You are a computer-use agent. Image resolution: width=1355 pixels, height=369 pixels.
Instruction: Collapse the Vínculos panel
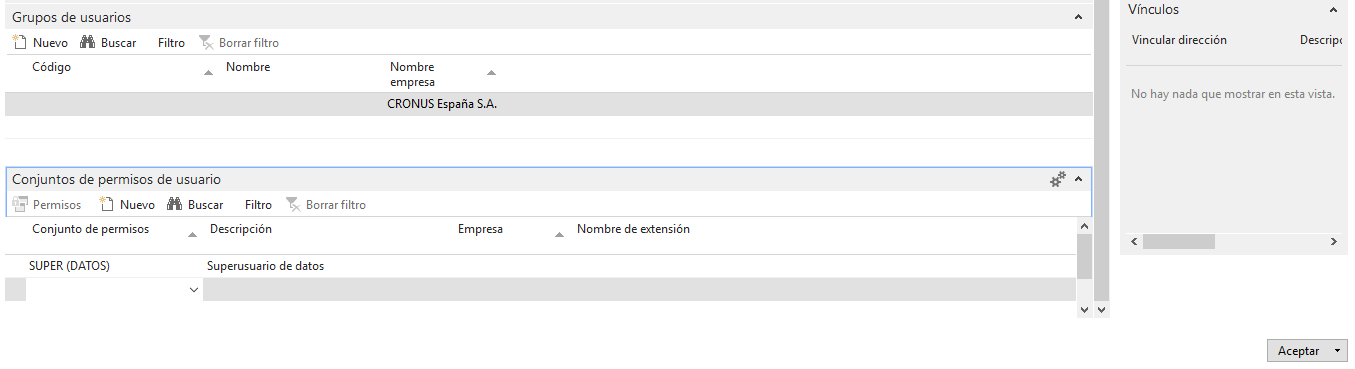tap(1334, 9)
